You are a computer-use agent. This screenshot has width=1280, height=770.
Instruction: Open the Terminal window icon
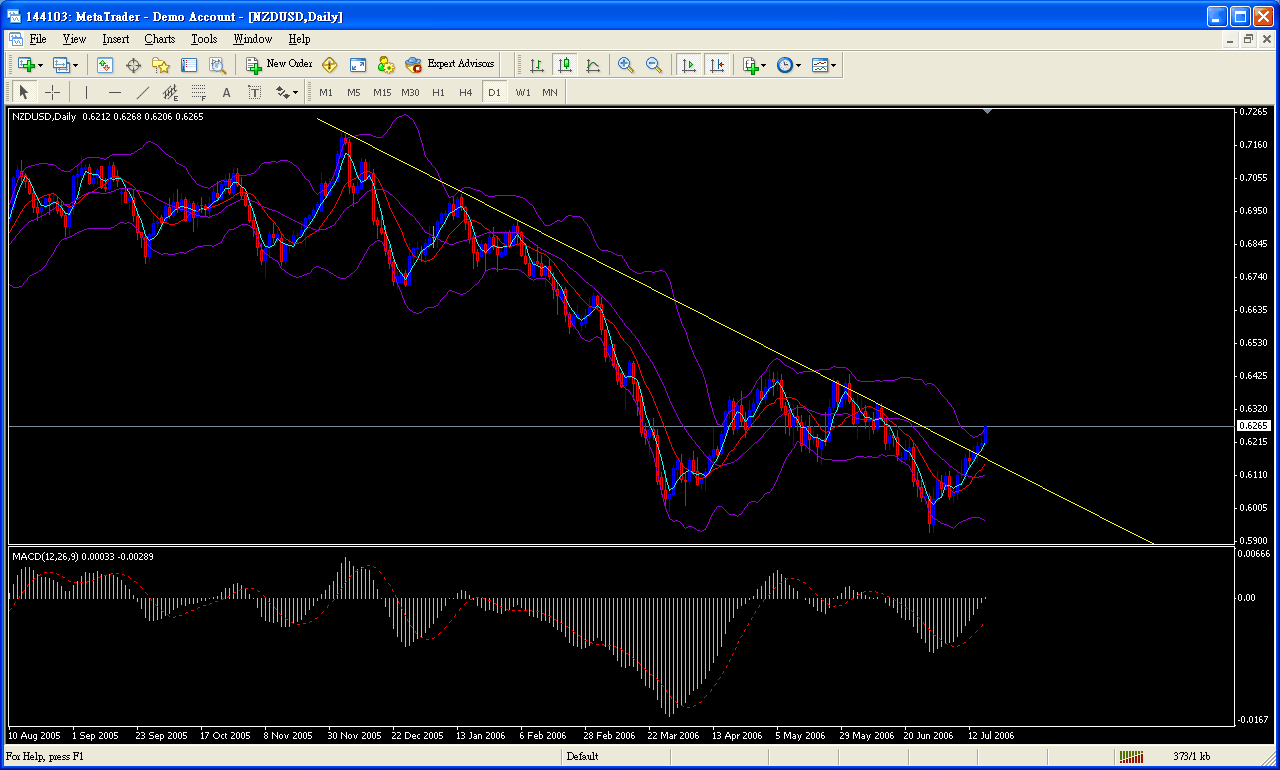coord(189,65)
